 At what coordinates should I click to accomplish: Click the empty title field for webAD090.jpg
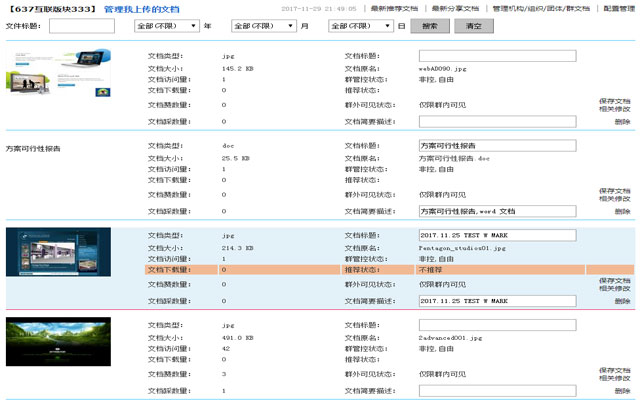point(497,56)
